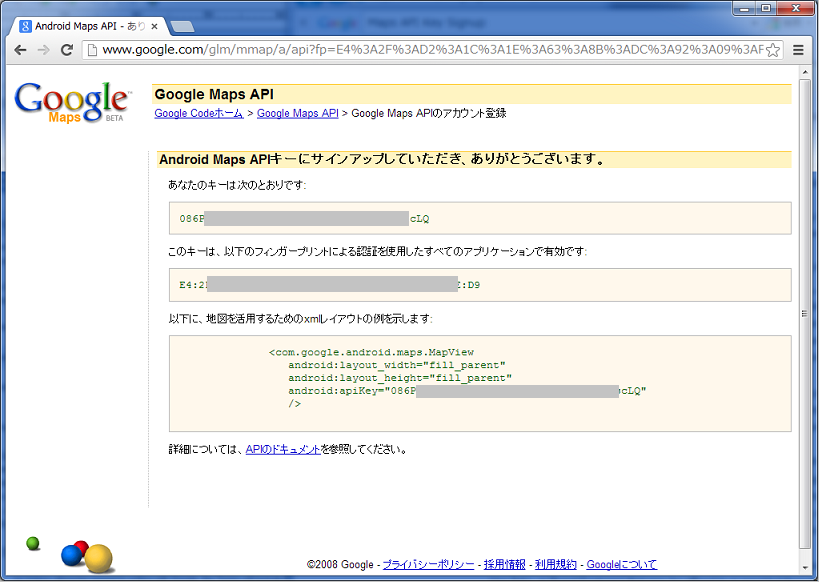The width and height of the screenshot is (819, 582).
Task: Click the android:layout_width code line
Action: click(397, 365)
